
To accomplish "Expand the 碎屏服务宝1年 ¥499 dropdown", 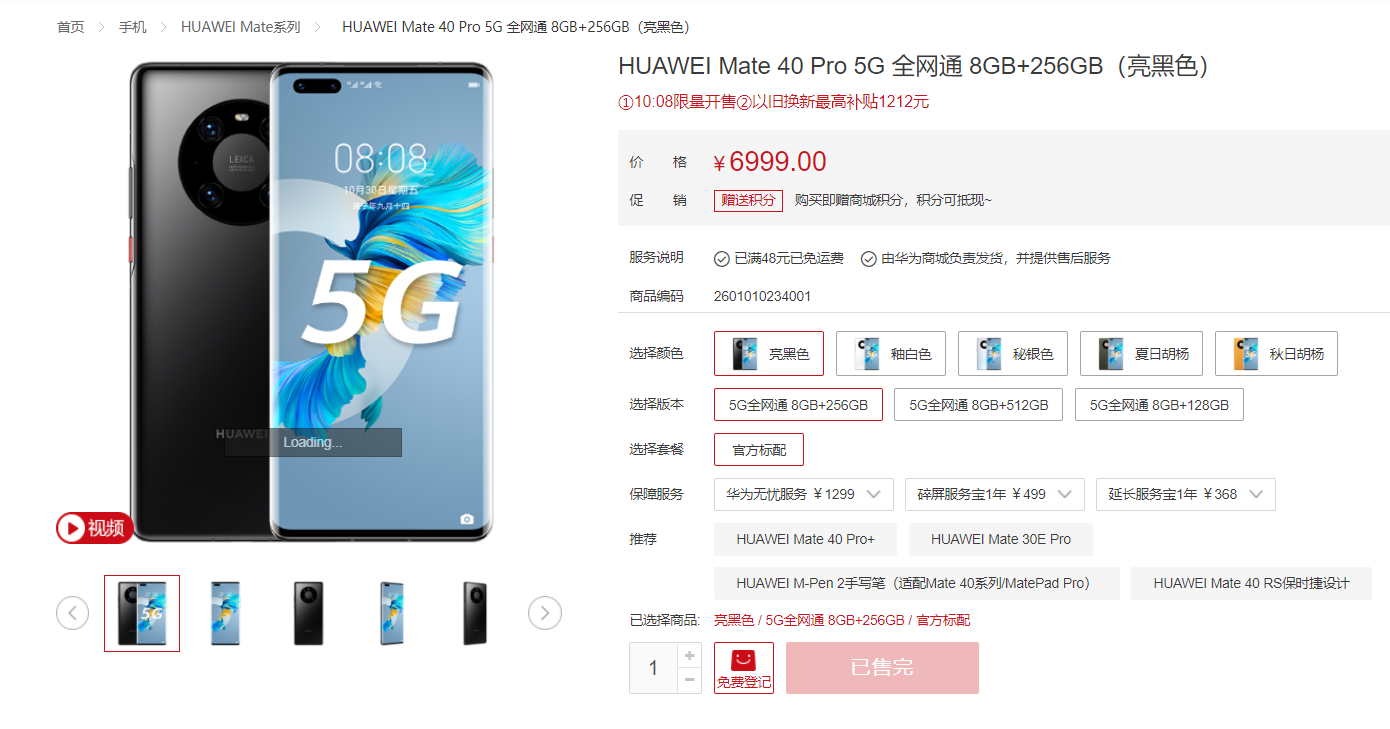I will [x=995, y=494].
